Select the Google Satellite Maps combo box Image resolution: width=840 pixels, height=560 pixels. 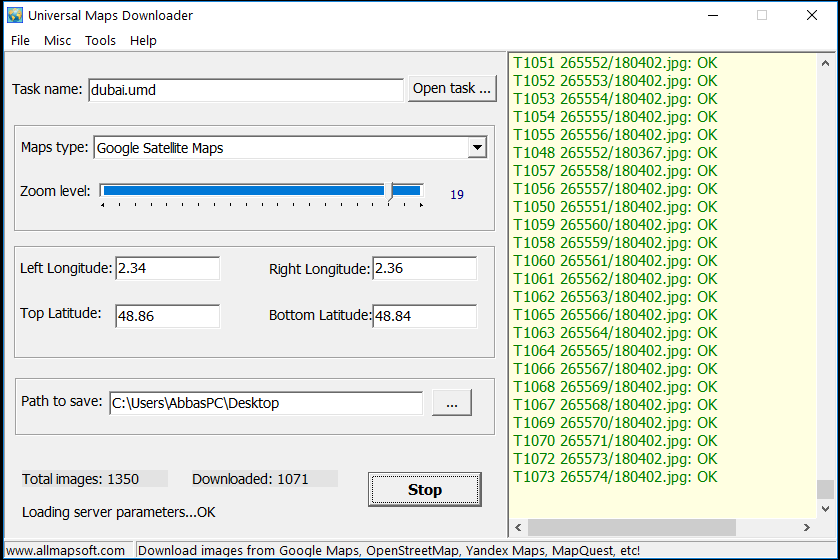click(x=290, y=147)
